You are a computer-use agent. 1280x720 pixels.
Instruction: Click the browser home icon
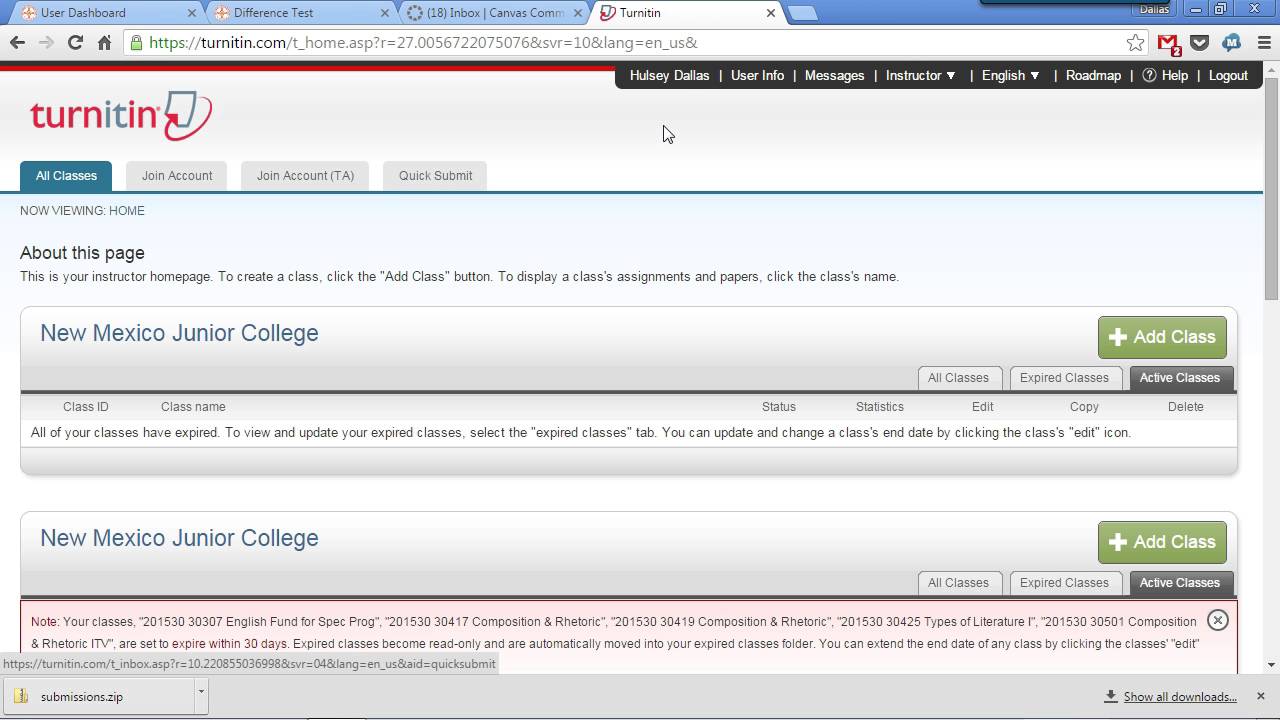click(104, 42)
